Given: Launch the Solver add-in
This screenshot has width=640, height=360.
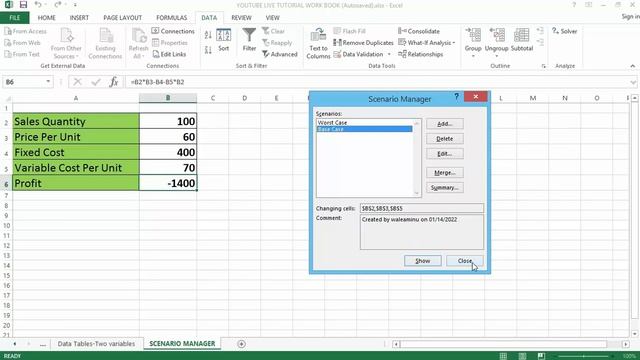Looking at the screenshot, I should coord(564,31).
